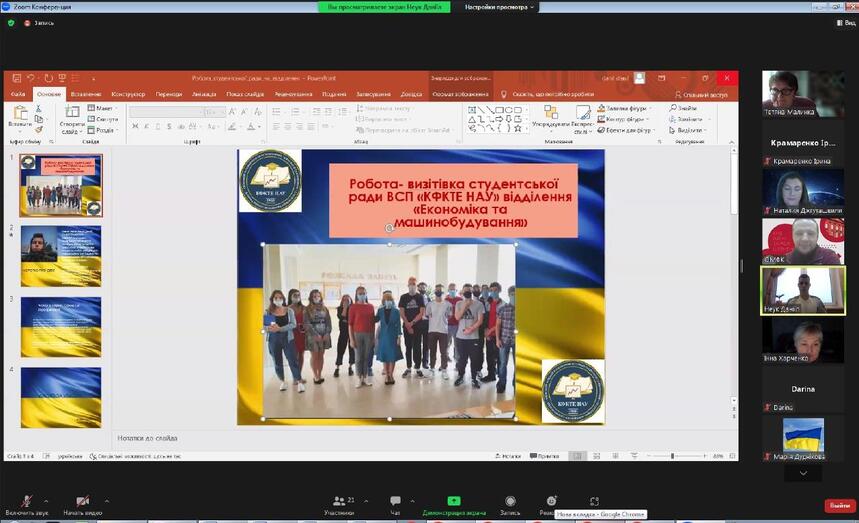Unmute microphone in Zoom toolbar

(x=26, y=505)
